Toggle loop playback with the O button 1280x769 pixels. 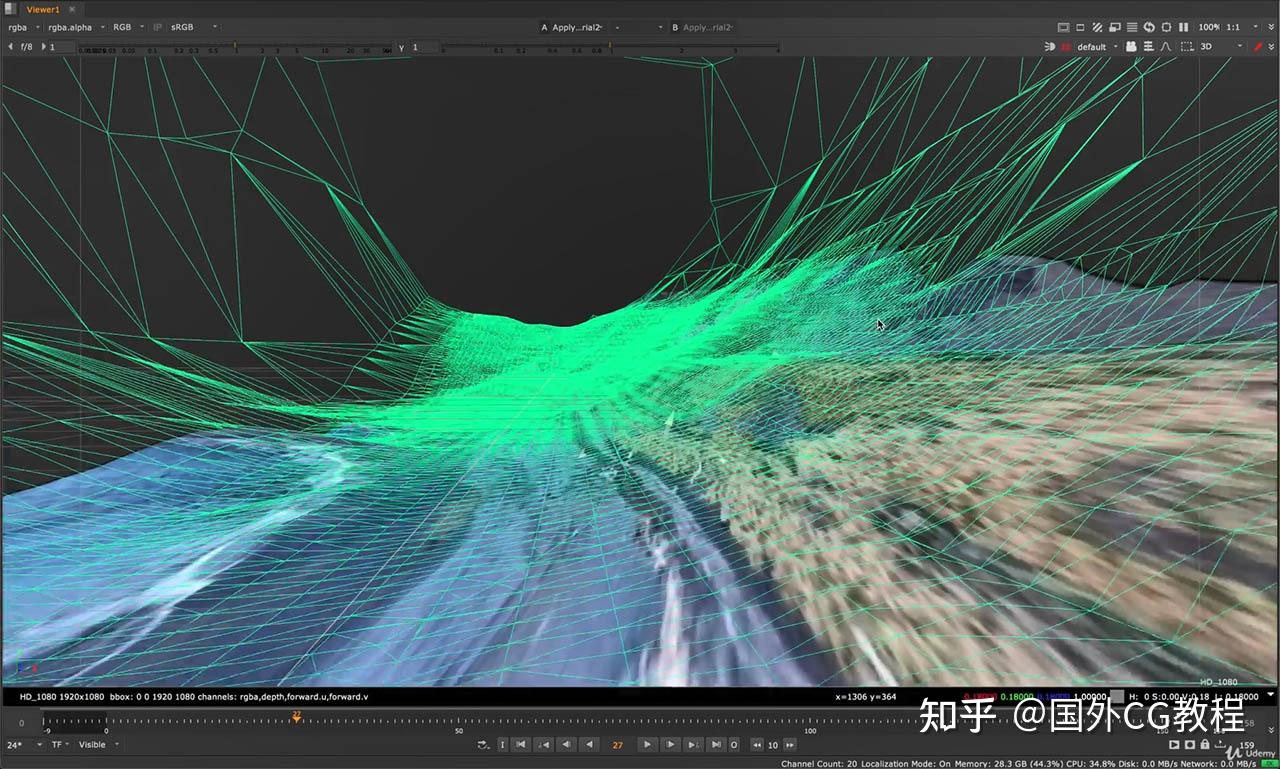tap(734, 744)
